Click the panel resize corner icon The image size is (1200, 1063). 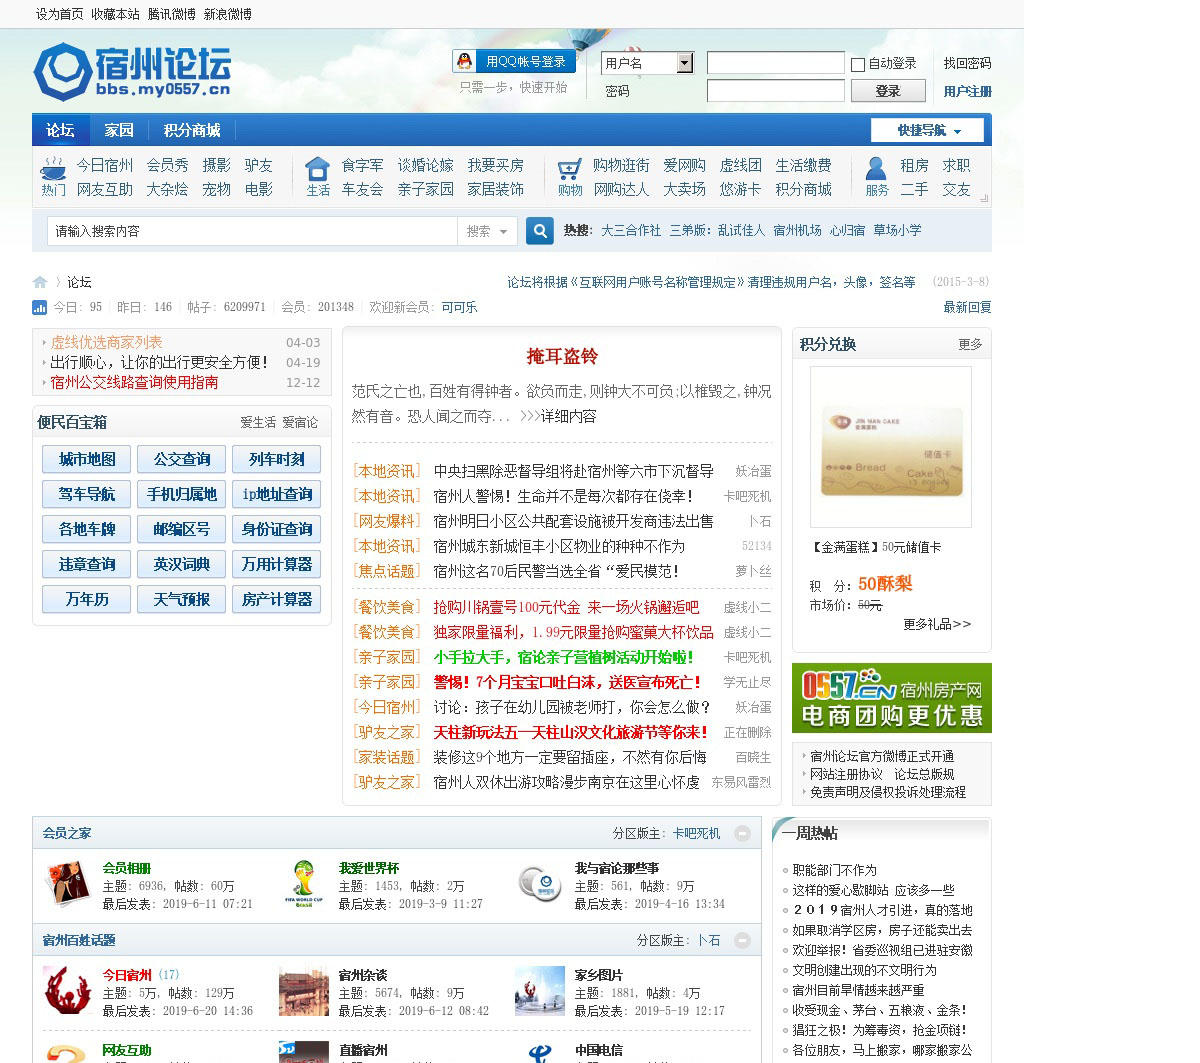tap(984, 198)
